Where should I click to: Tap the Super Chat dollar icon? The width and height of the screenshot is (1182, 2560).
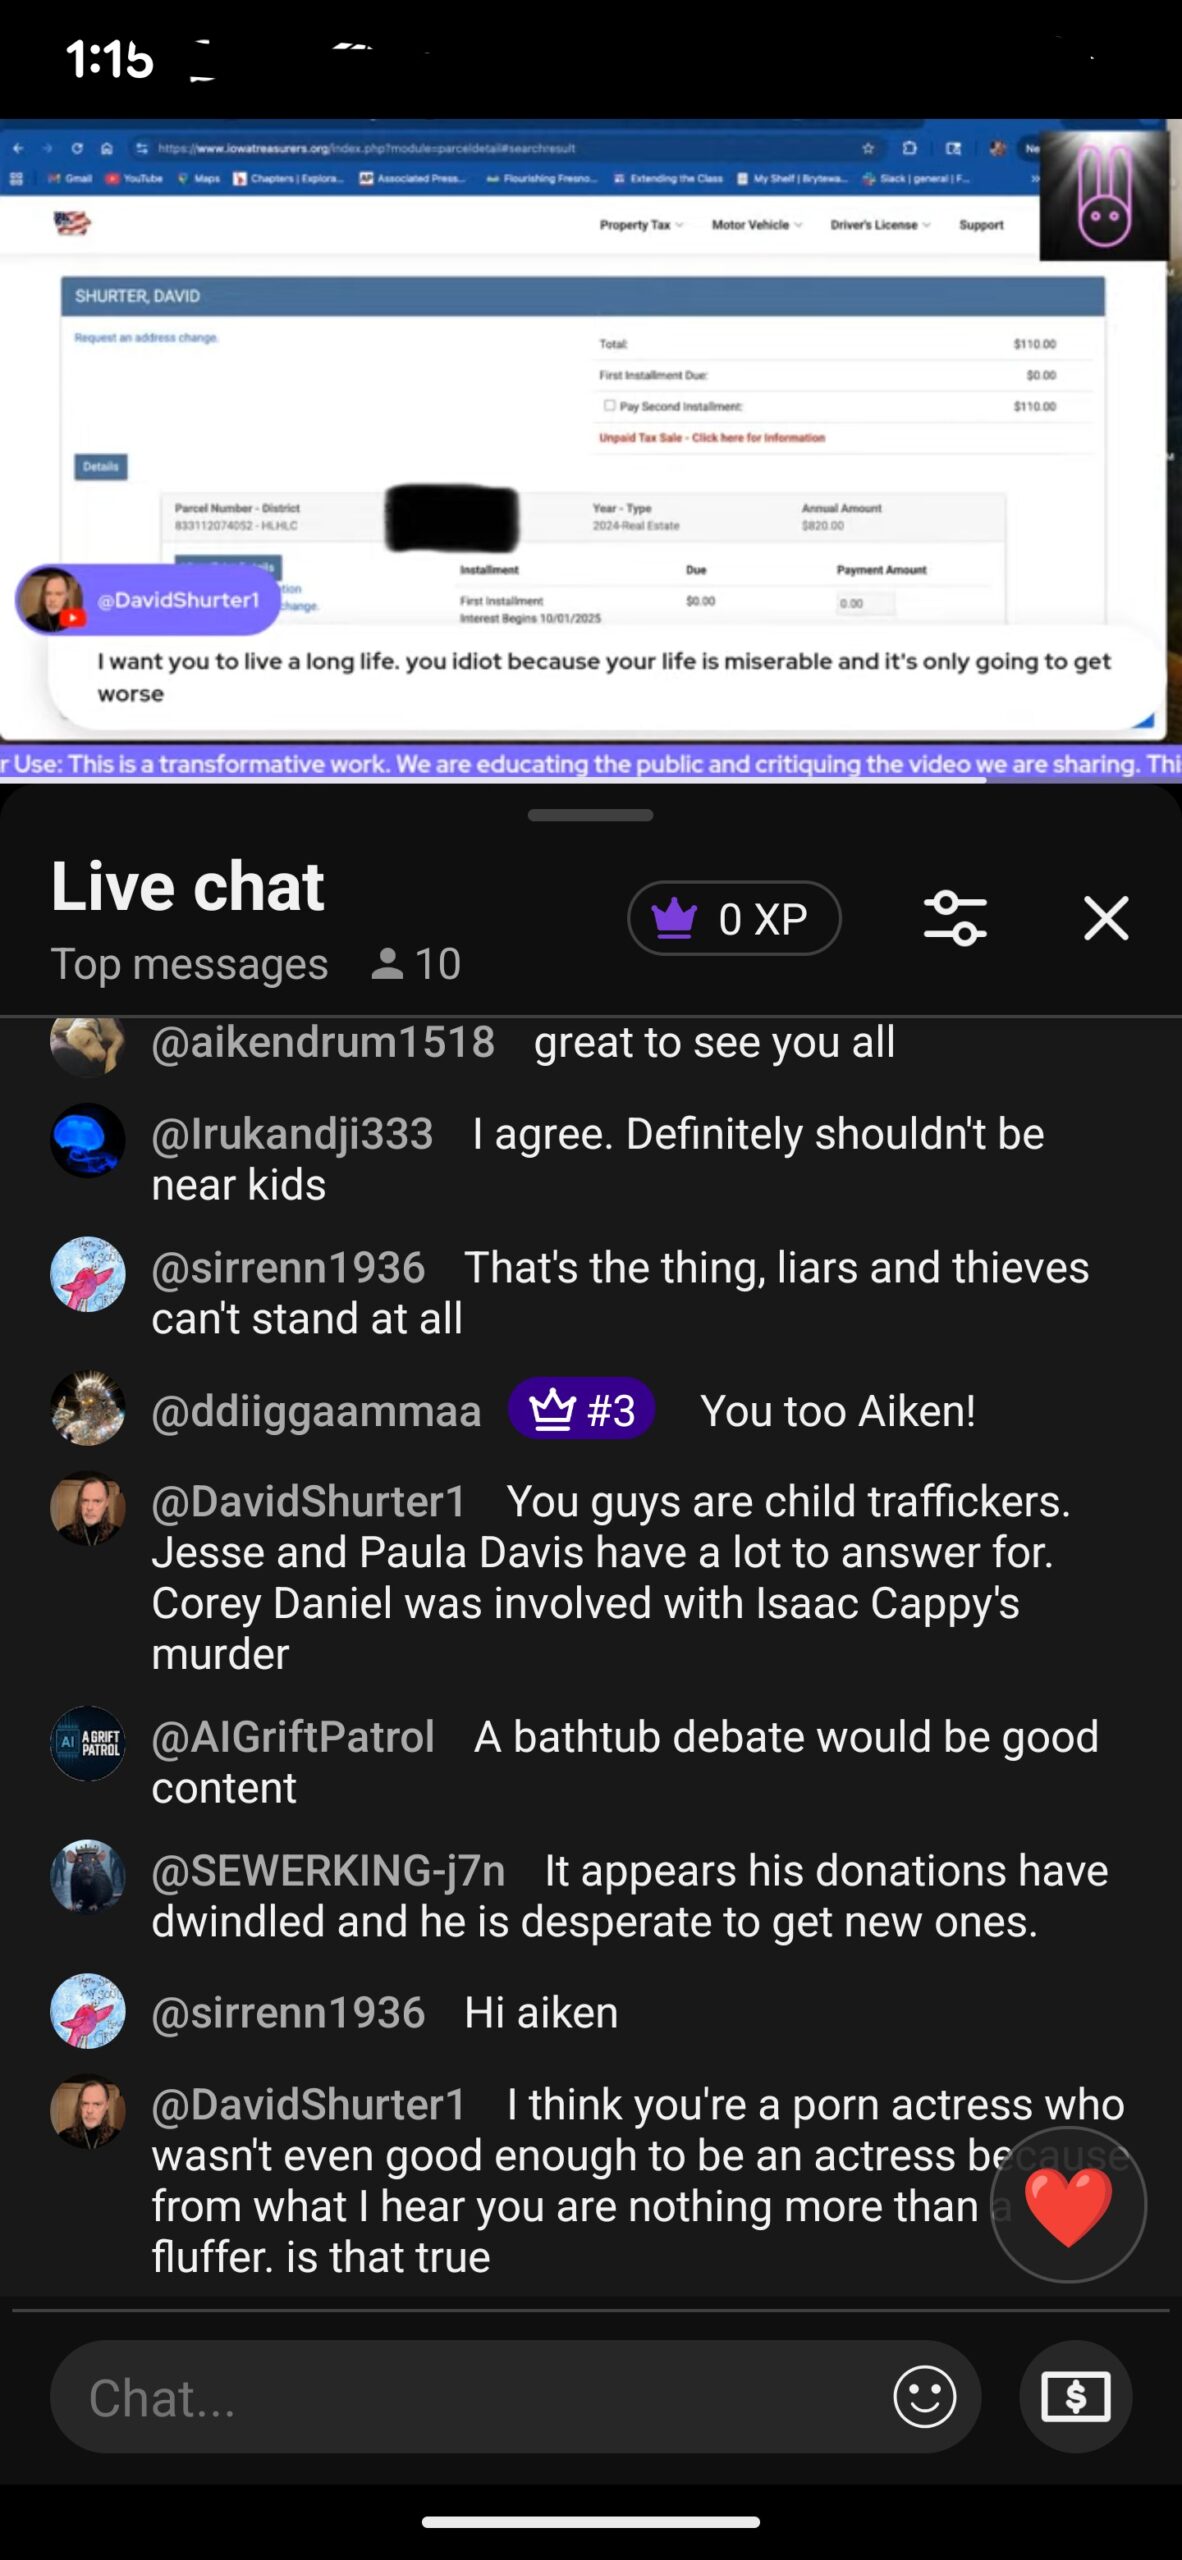pyautogui.click(x=1075, y=2396)
